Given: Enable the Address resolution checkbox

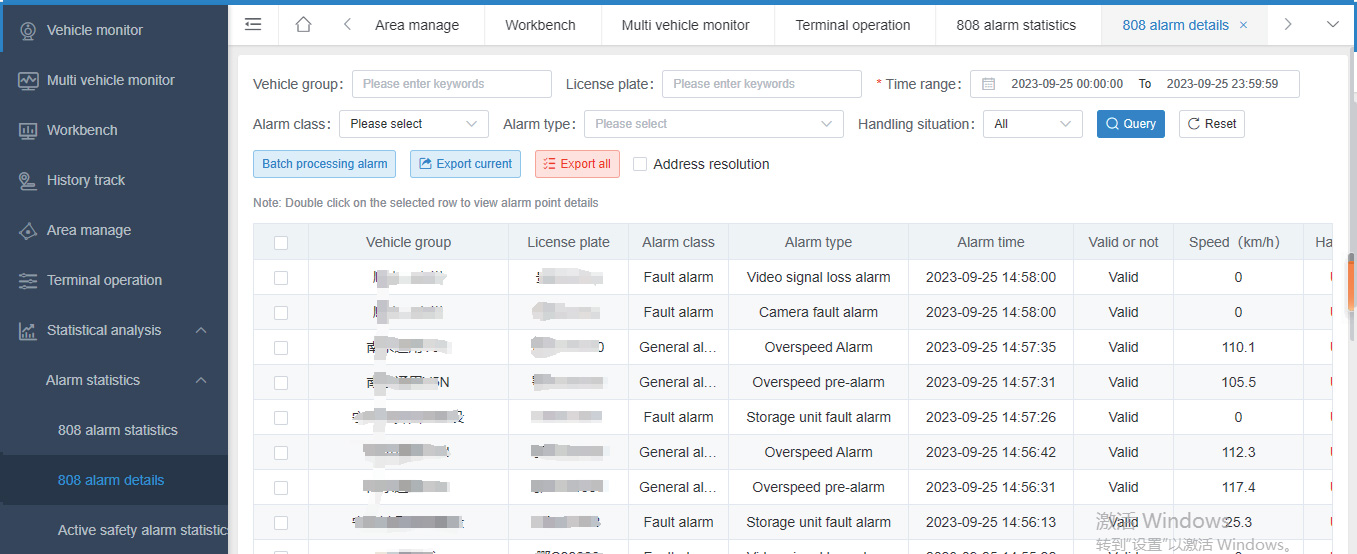Looking at the screenshot, I should coord(640,164).
